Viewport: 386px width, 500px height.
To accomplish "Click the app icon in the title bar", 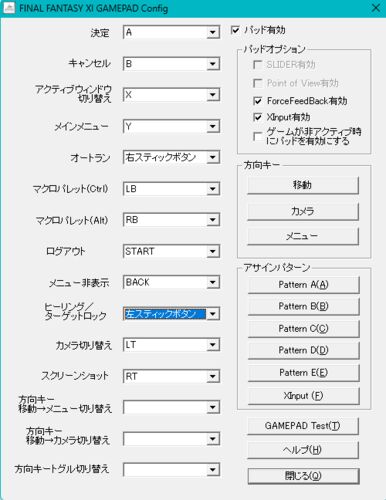I will coord(9,8).
